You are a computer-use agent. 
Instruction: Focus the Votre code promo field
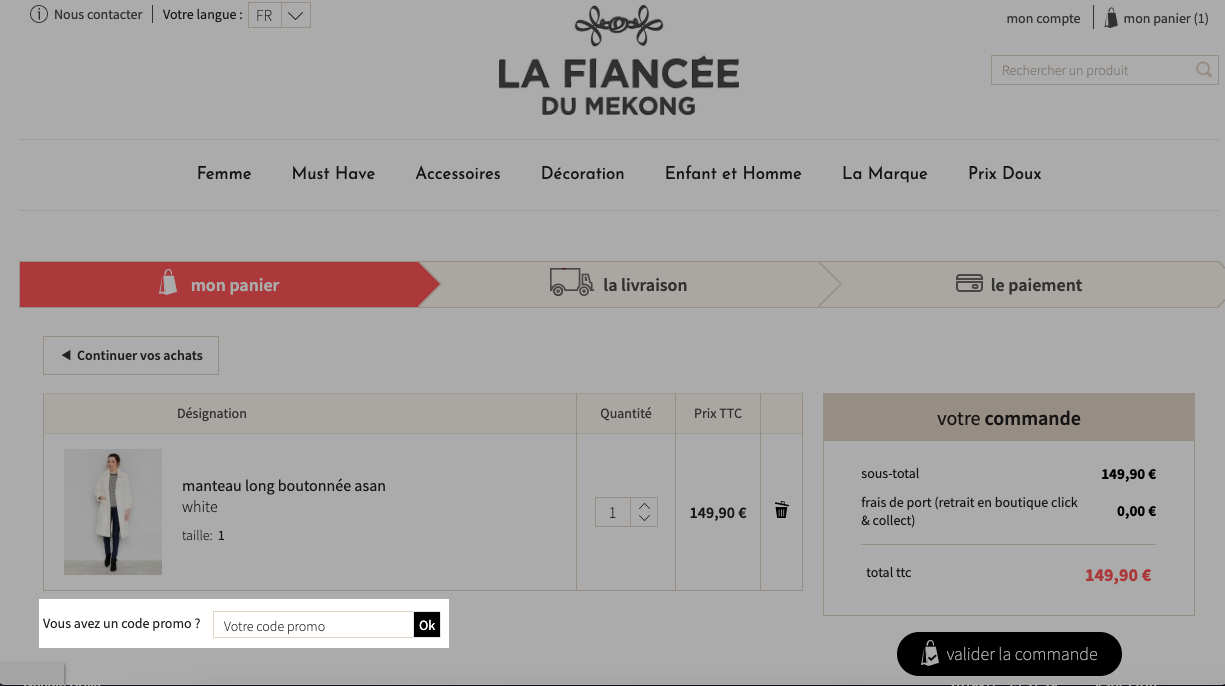pos(314,625)
